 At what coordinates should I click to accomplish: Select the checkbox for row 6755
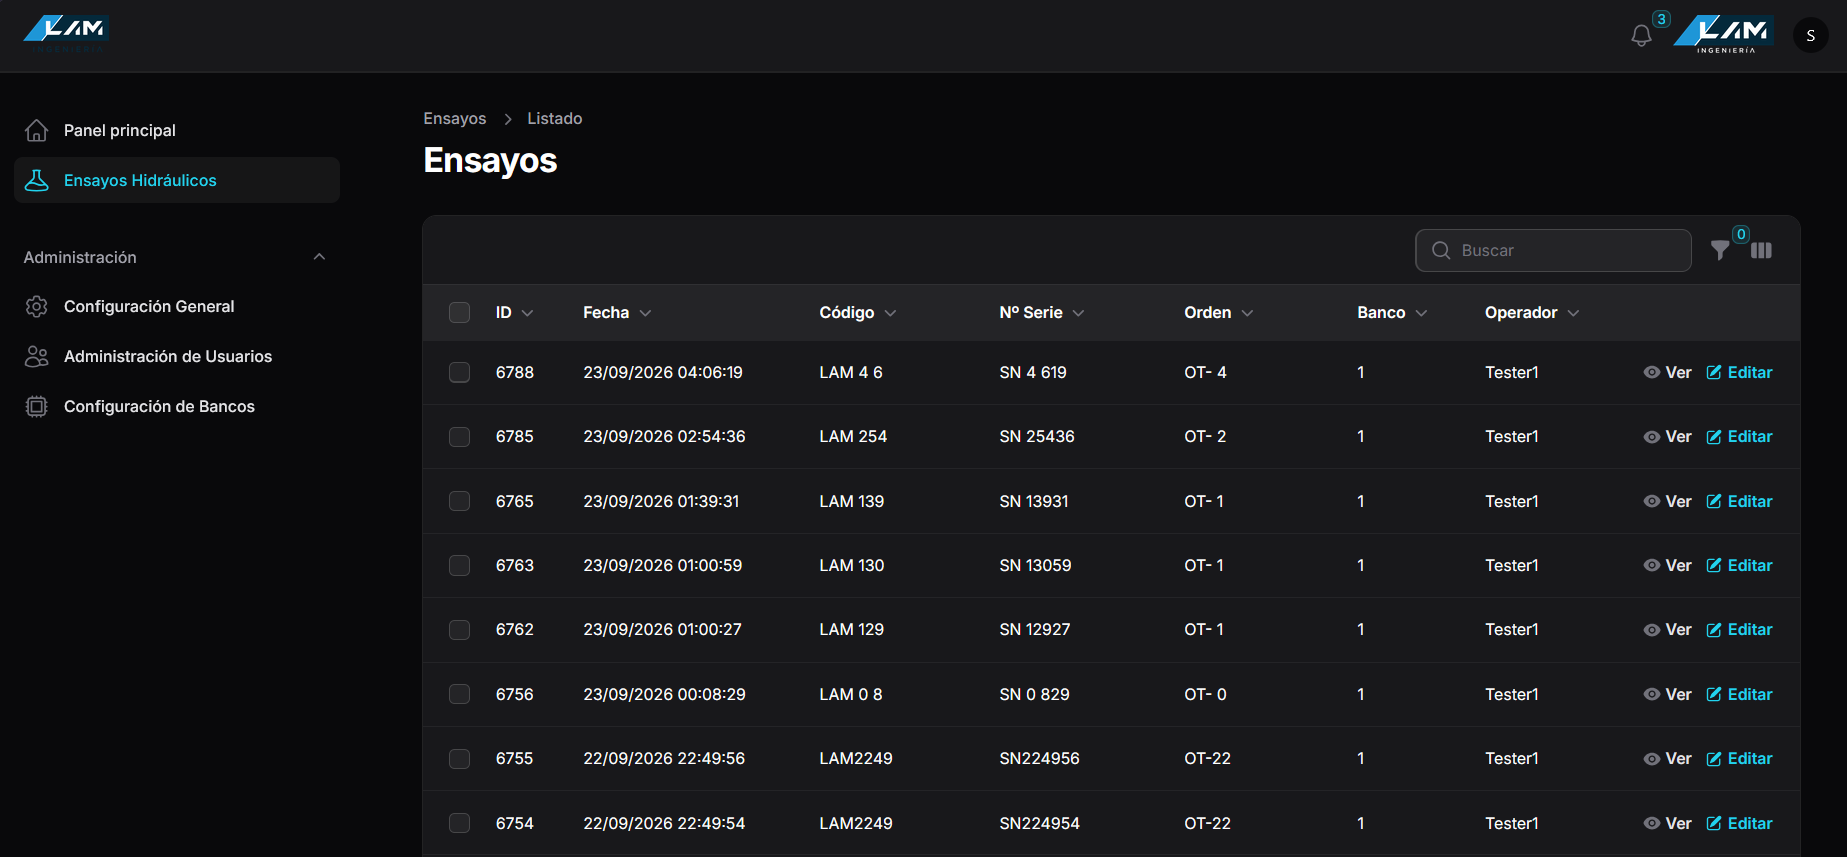click(x=459, y=758)
